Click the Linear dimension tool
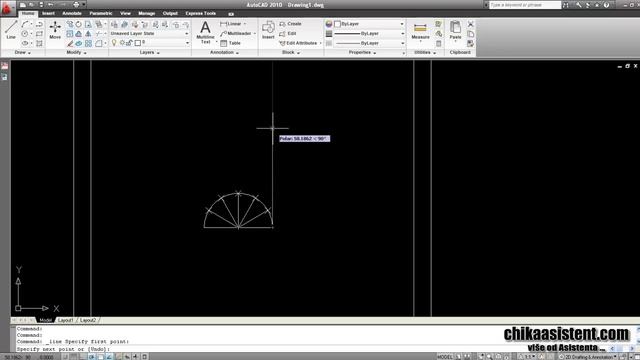This screenshot has height=360, width=640. click(x=233, y=24)
